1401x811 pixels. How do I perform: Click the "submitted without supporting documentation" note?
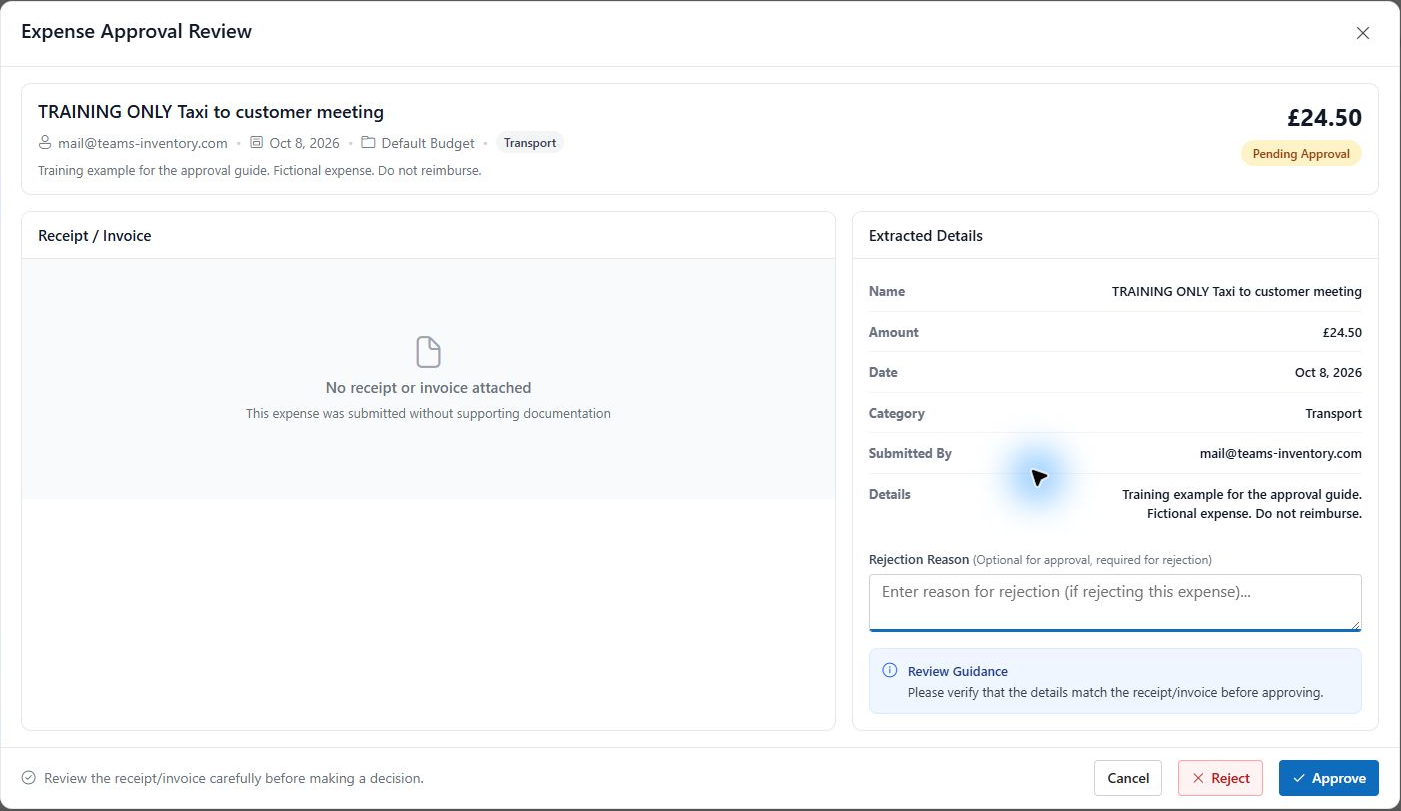(x=428, y=413)
